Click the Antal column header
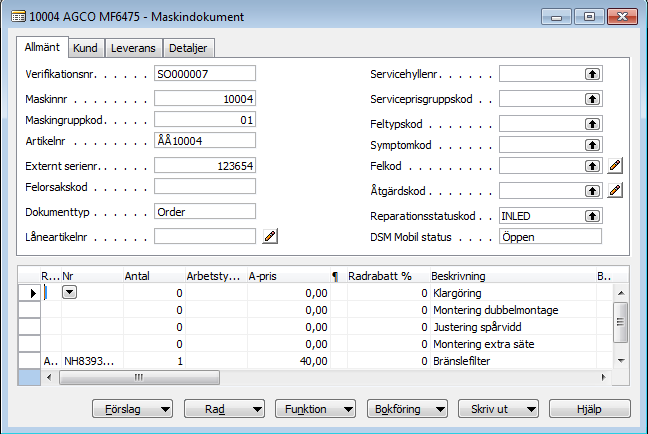648x434 pixels. pos(154,276)
